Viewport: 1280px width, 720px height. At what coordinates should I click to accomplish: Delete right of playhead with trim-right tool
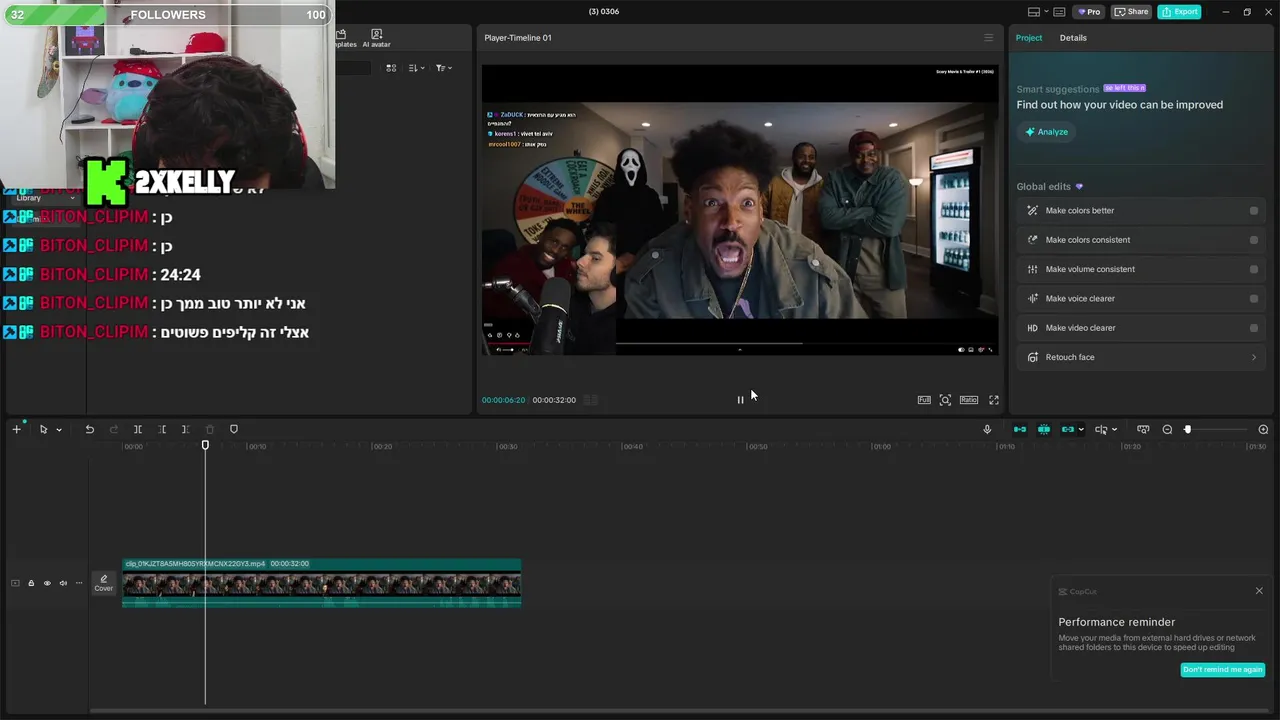(x=185, y=429)
